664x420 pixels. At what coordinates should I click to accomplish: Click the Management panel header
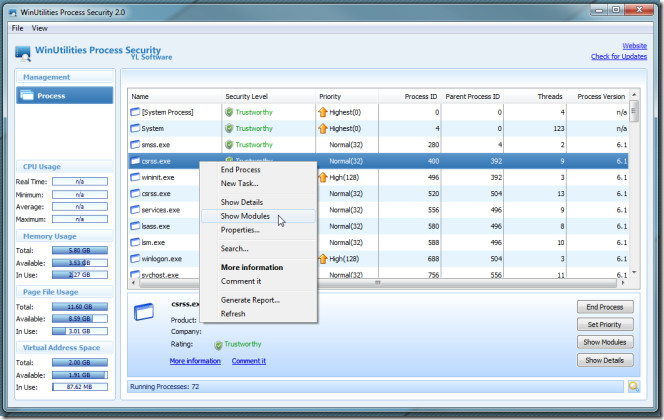pos(65,77)
